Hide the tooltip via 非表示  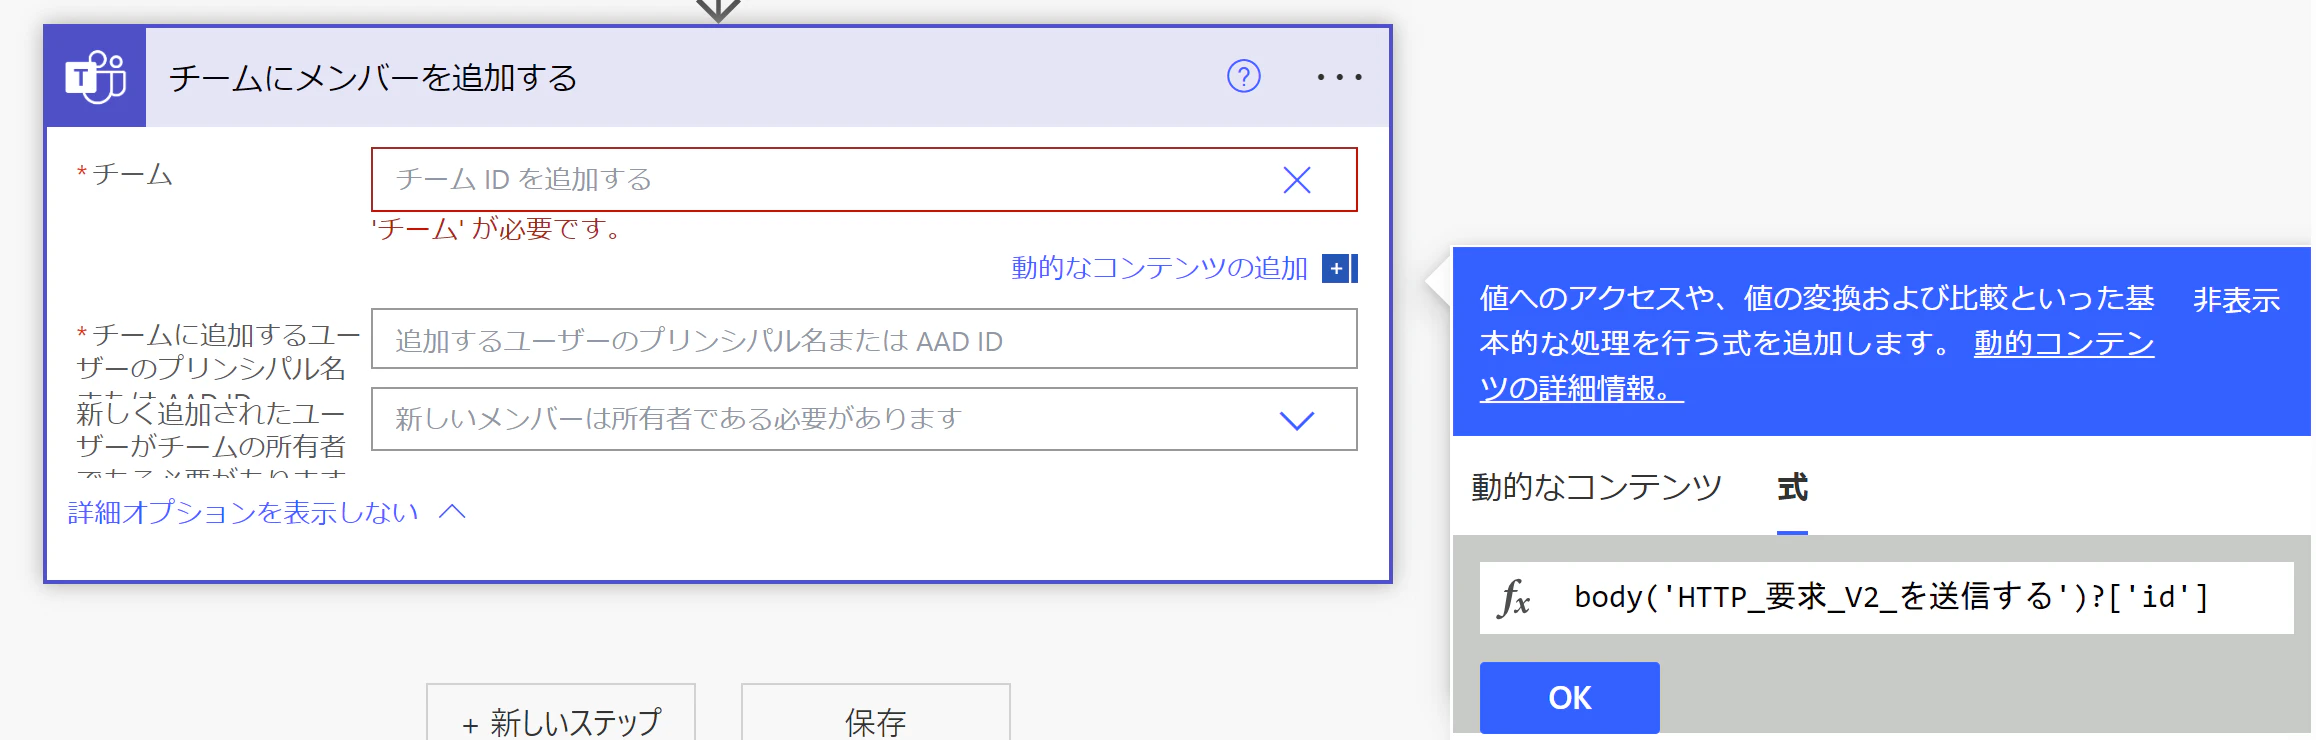tap(2236, 299)
